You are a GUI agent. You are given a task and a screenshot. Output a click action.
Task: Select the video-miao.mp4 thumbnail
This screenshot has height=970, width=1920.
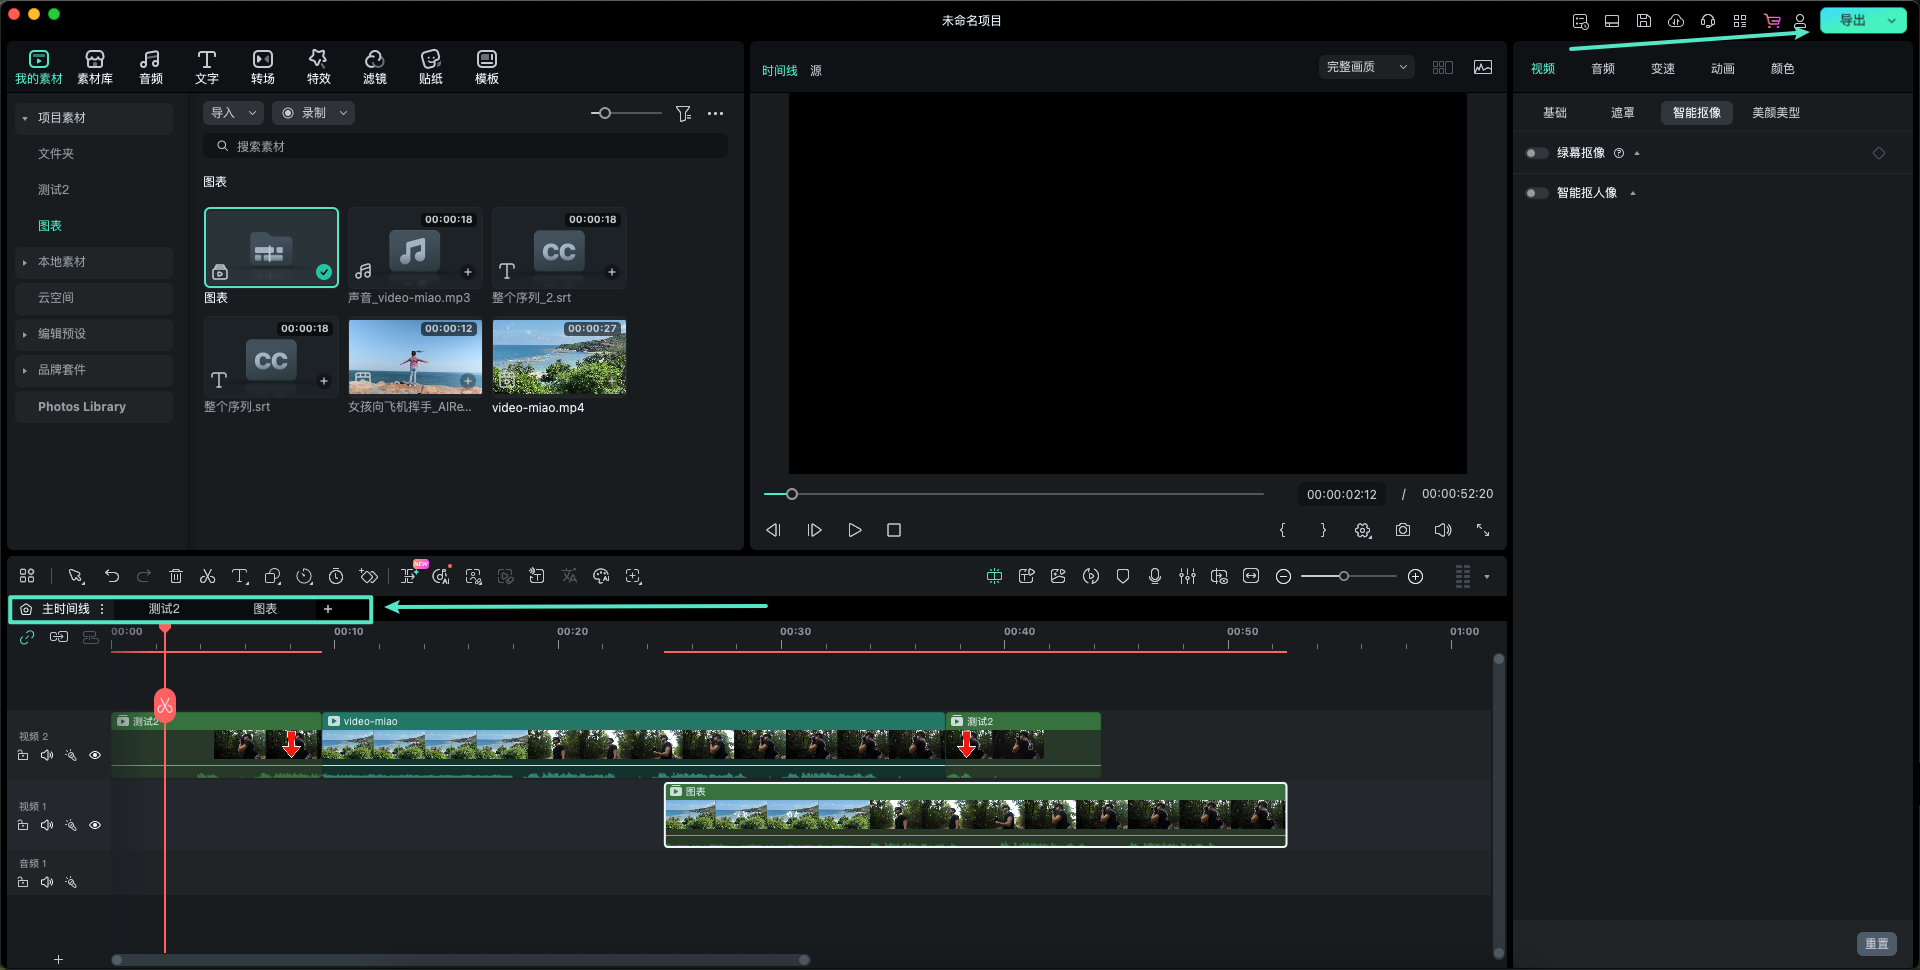click(559, 357)
